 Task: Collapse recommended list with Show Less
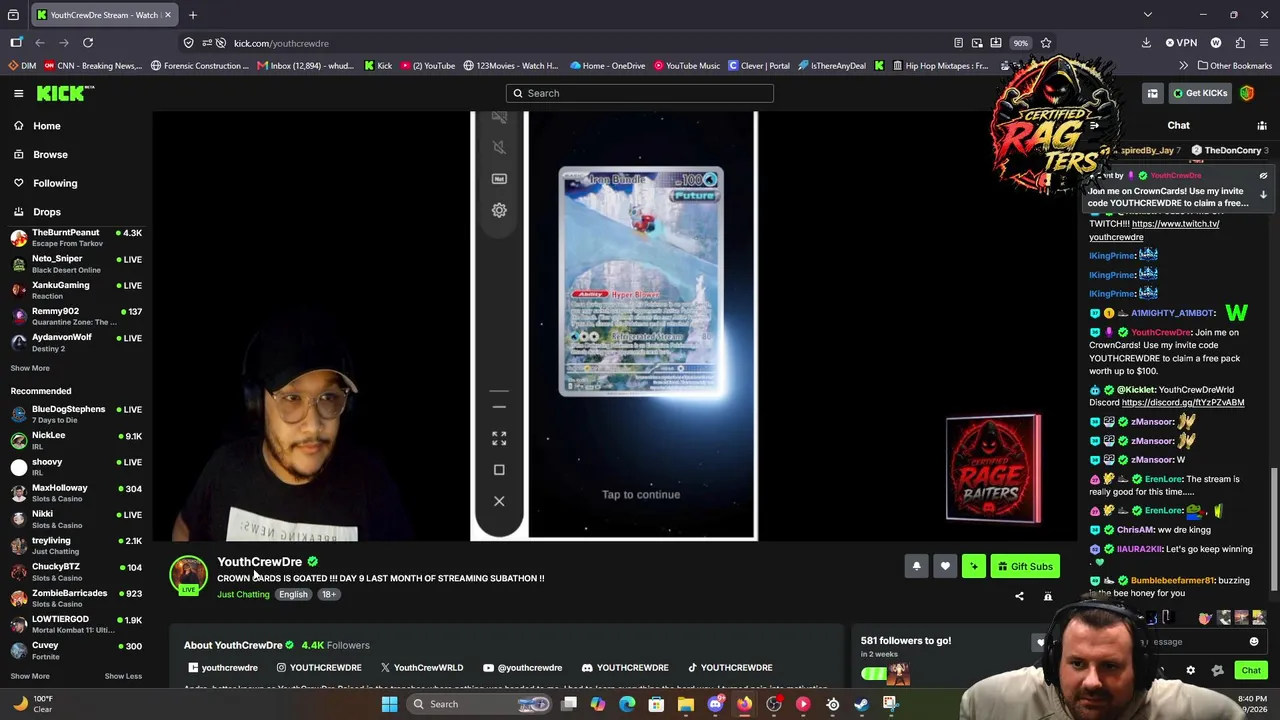pyautogui.click(x=123, y=676)
